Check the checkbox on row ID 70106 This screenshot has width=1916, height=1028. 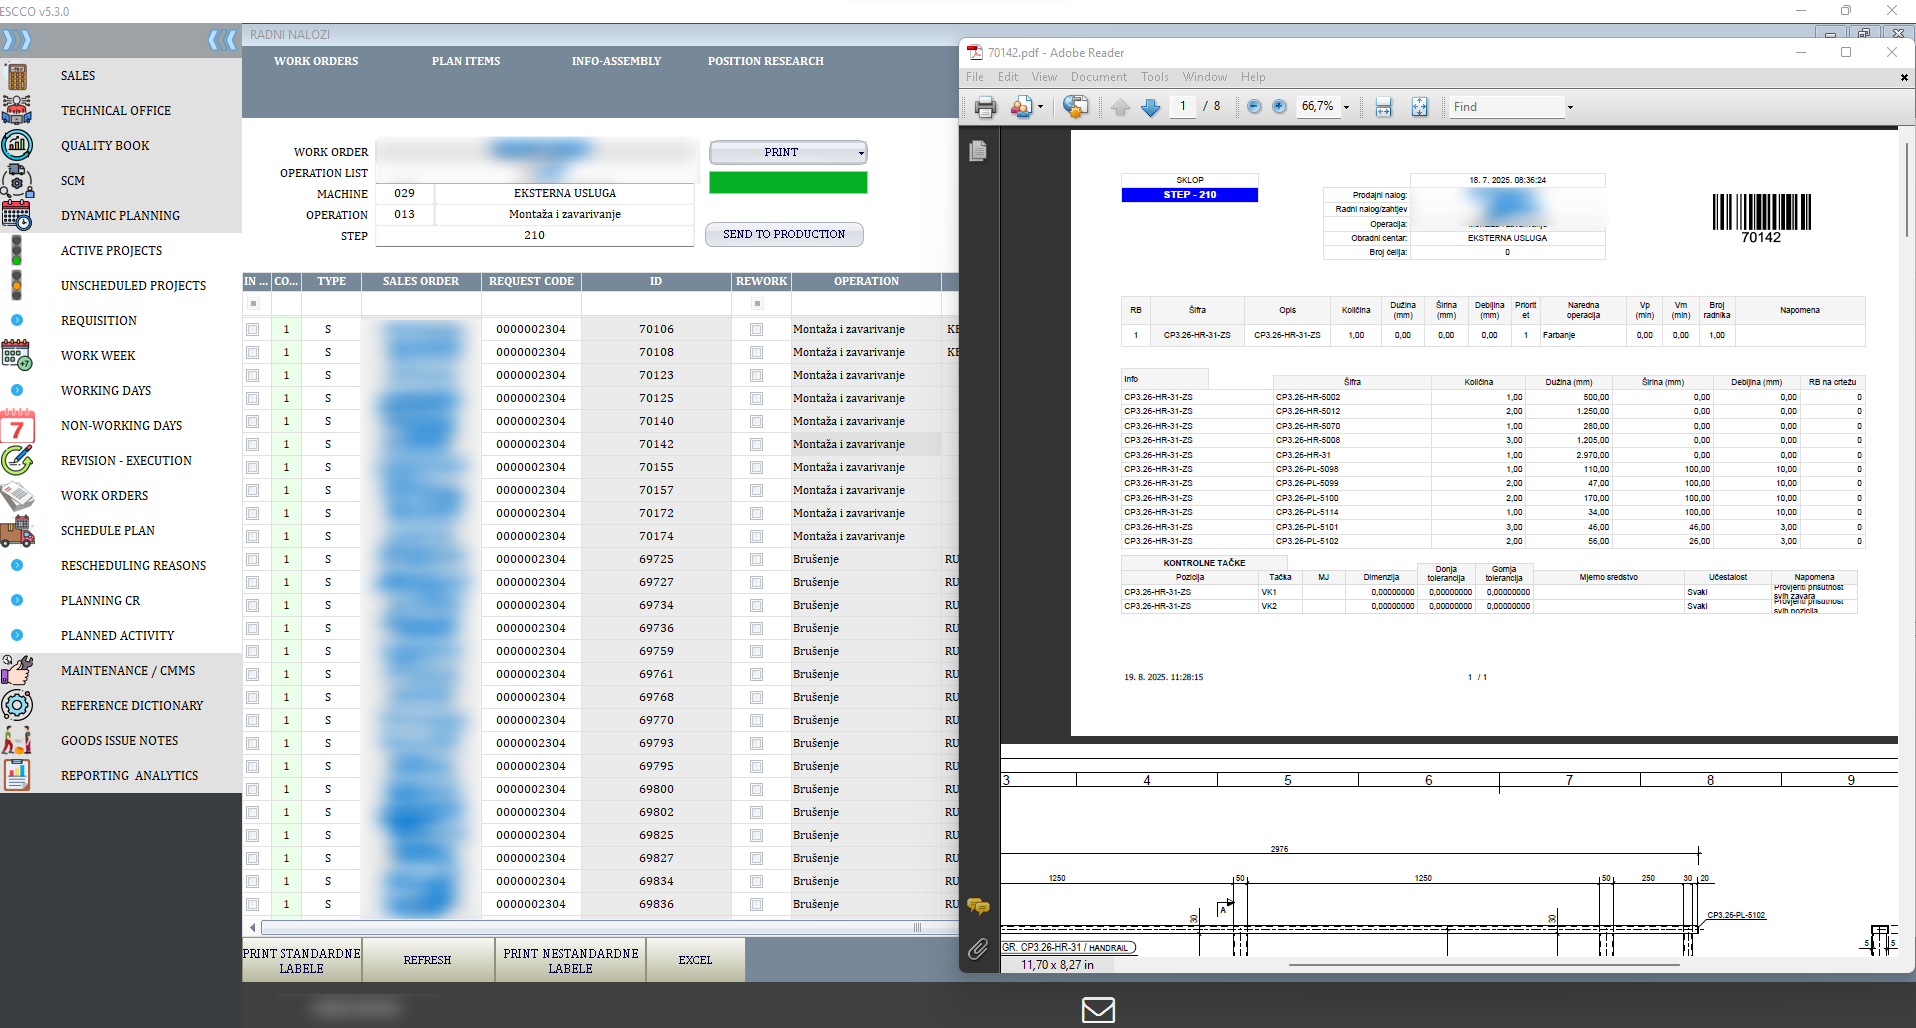tap(251, 329)
